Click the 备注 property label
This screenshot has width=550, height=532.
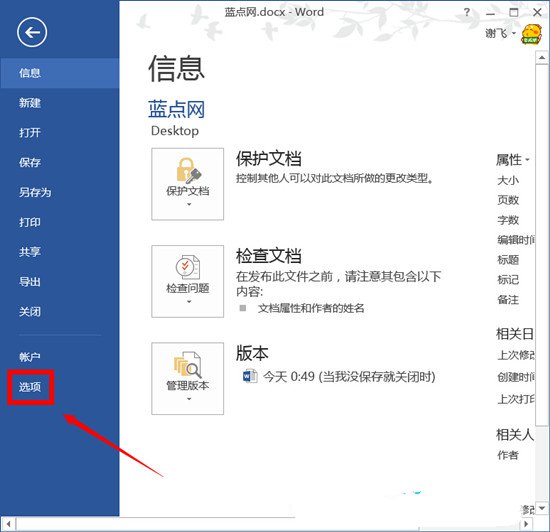point(508,300)
